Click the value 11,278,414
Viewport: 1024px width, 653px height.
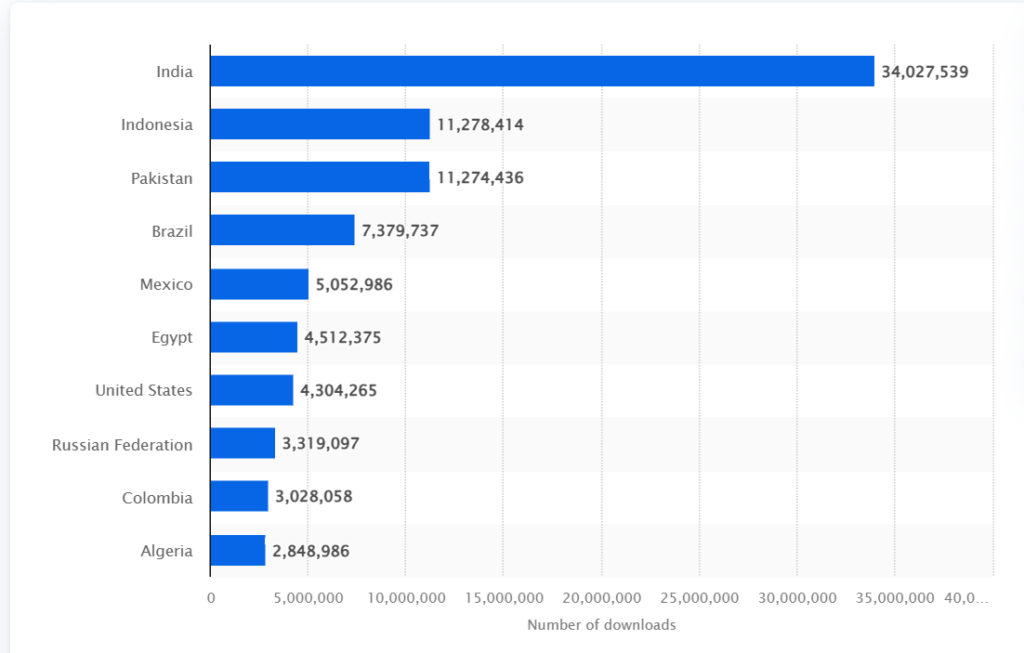point(480,125)
